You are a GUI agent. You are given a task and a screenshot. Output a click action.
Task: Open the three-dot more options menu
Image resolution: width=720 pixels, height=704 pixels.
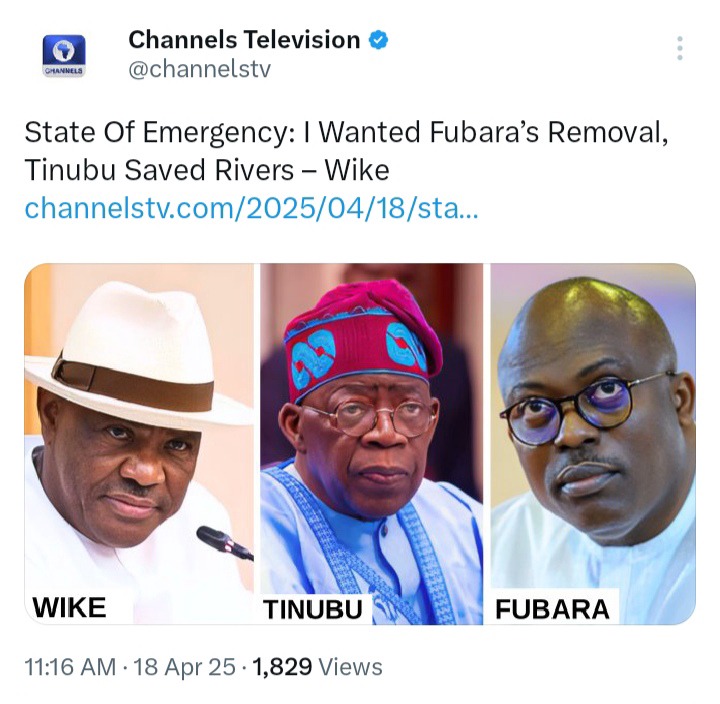[680, 48]
